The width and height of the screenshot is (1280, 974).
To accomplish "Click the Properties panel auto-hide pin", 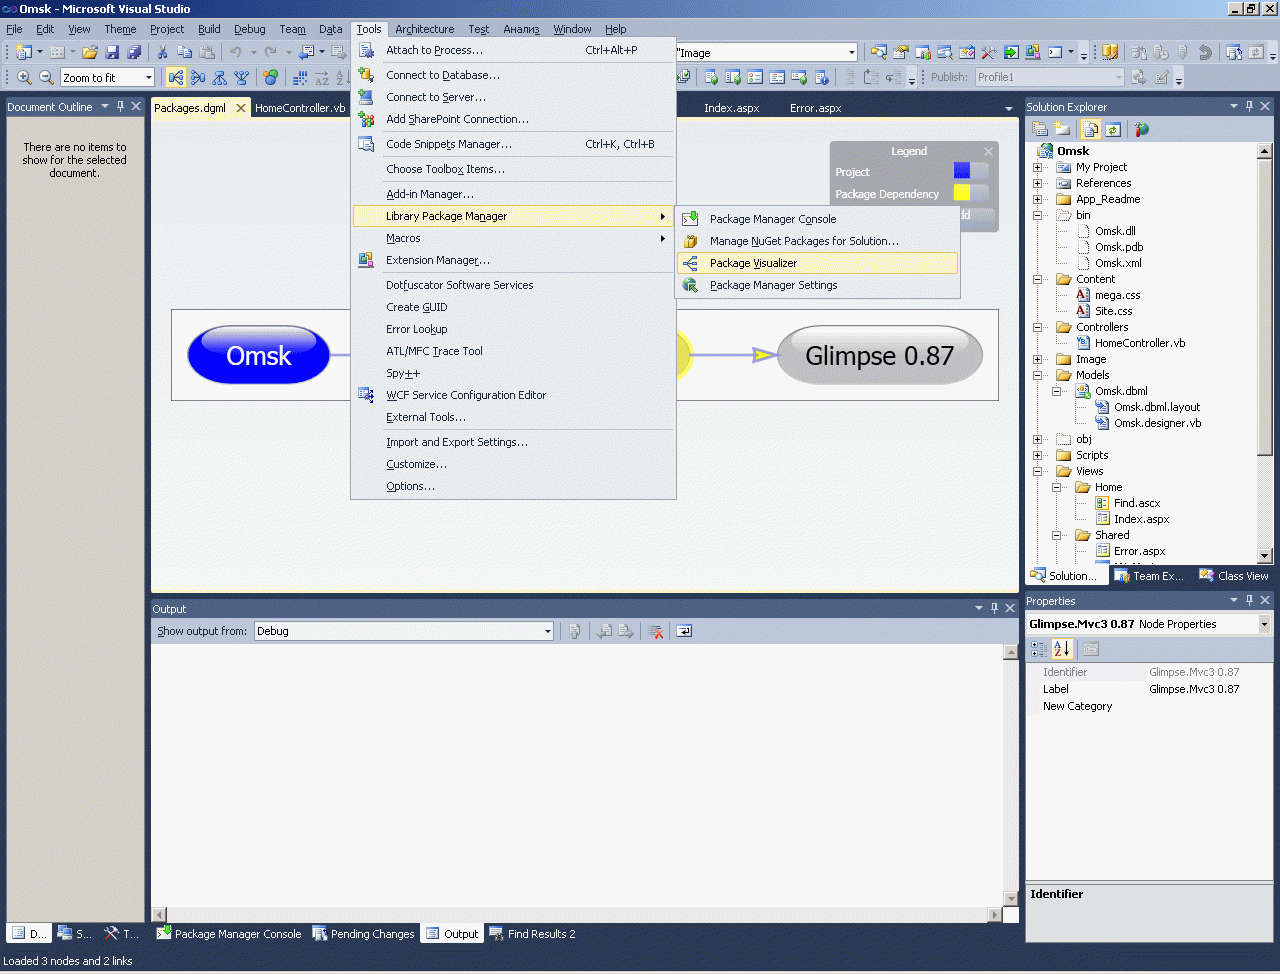I will point(1249,600).
